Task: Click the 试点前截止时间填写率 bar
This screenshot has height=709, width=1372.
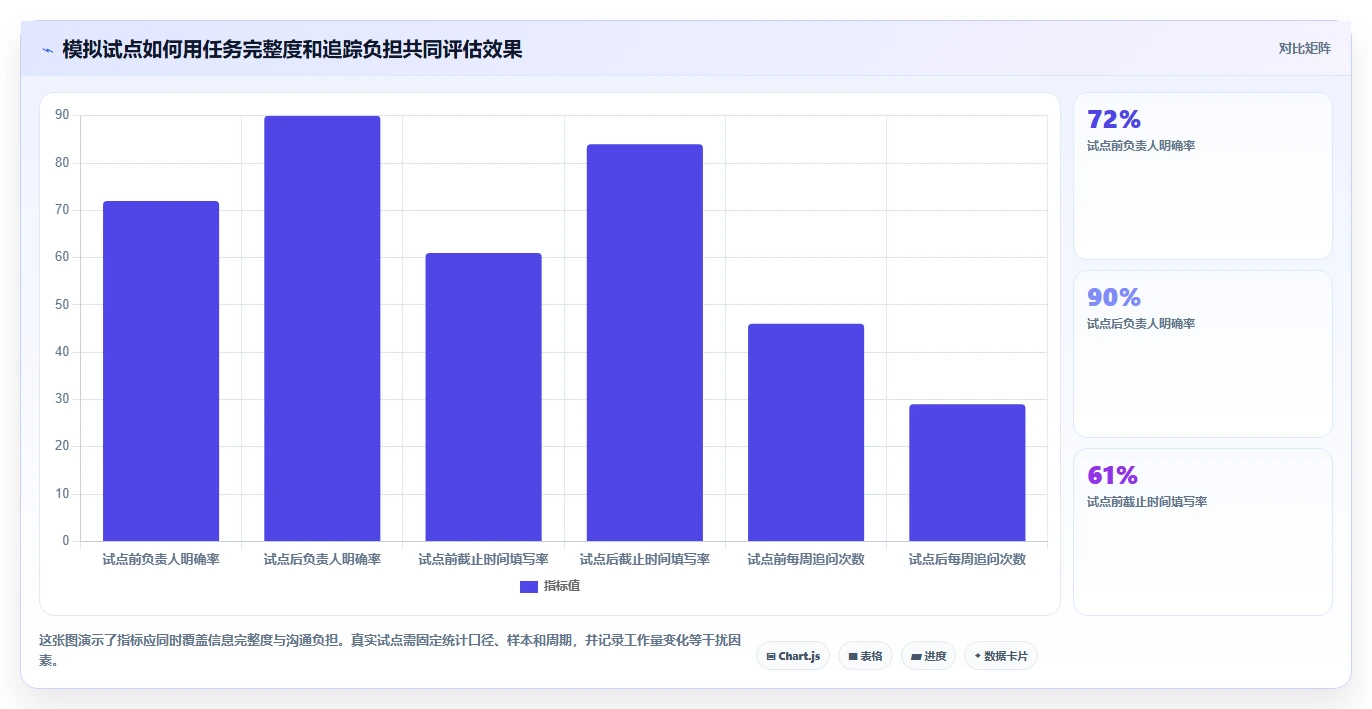Action: [483, 397]
